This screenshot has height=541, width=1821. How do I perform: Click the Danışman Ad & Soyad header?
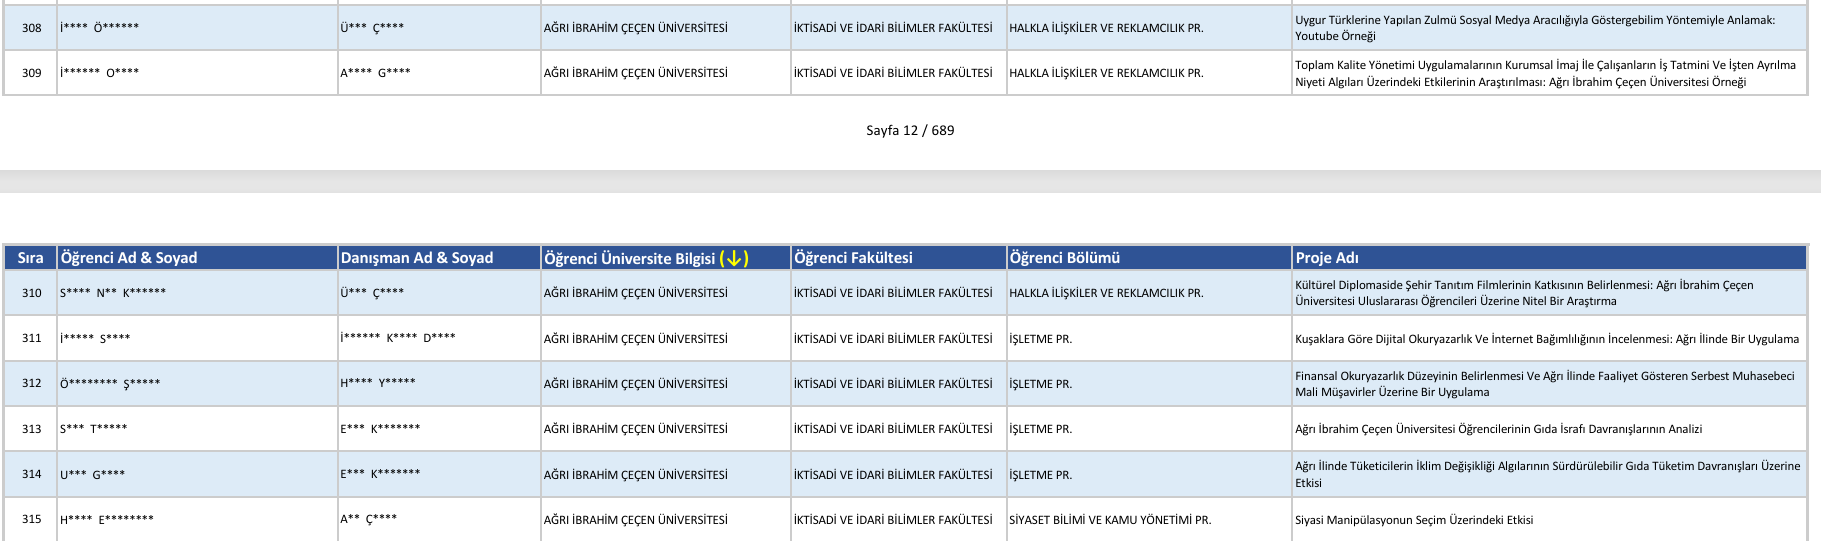(x=417, y=258)
